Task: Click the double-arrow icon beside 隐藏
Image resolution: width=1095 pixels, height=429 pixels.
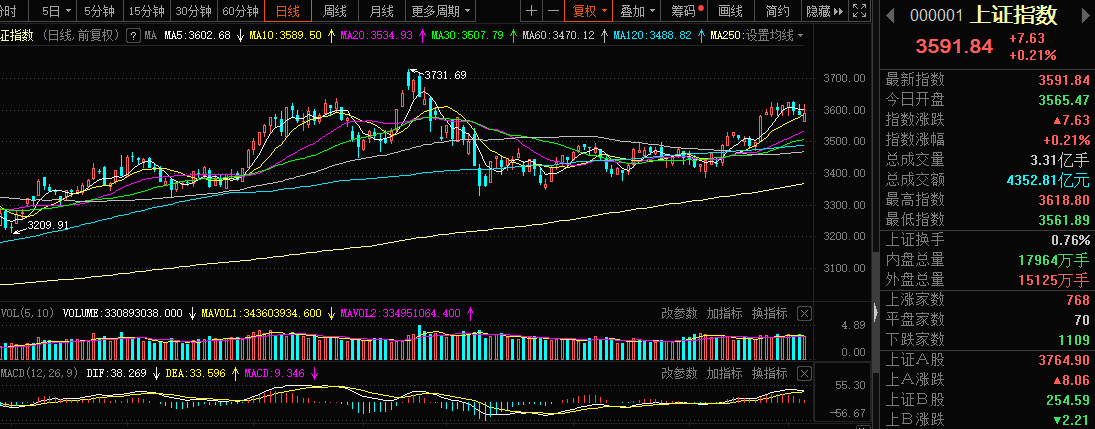Action: click(838, 12)
